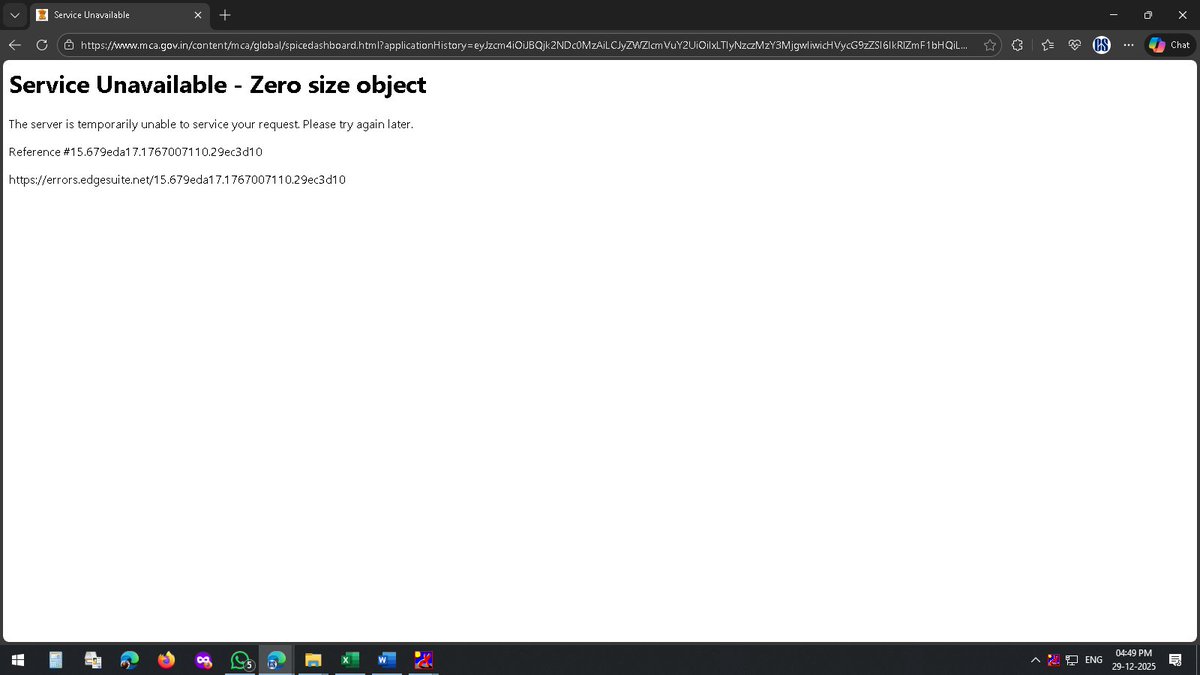Select the Service Unavailable browser tab
This screenshot has width=1200, height=675.
(x=118, y=15)
